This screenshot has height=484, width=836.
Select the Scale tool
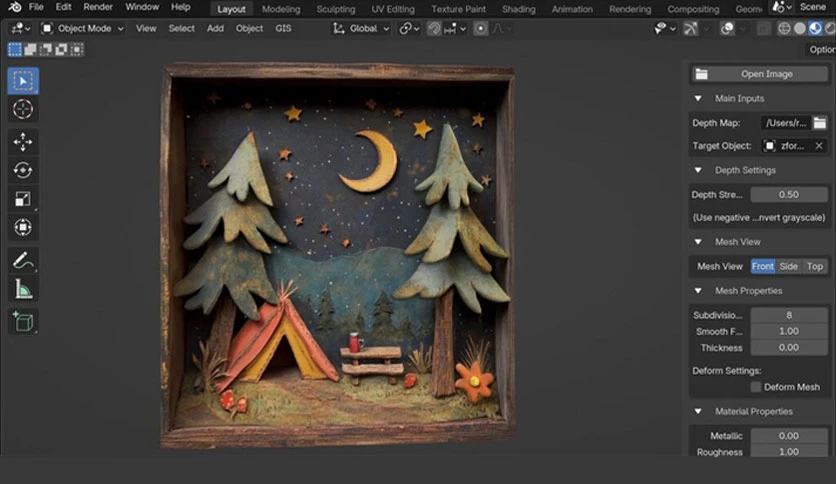[x=23, y=199]
